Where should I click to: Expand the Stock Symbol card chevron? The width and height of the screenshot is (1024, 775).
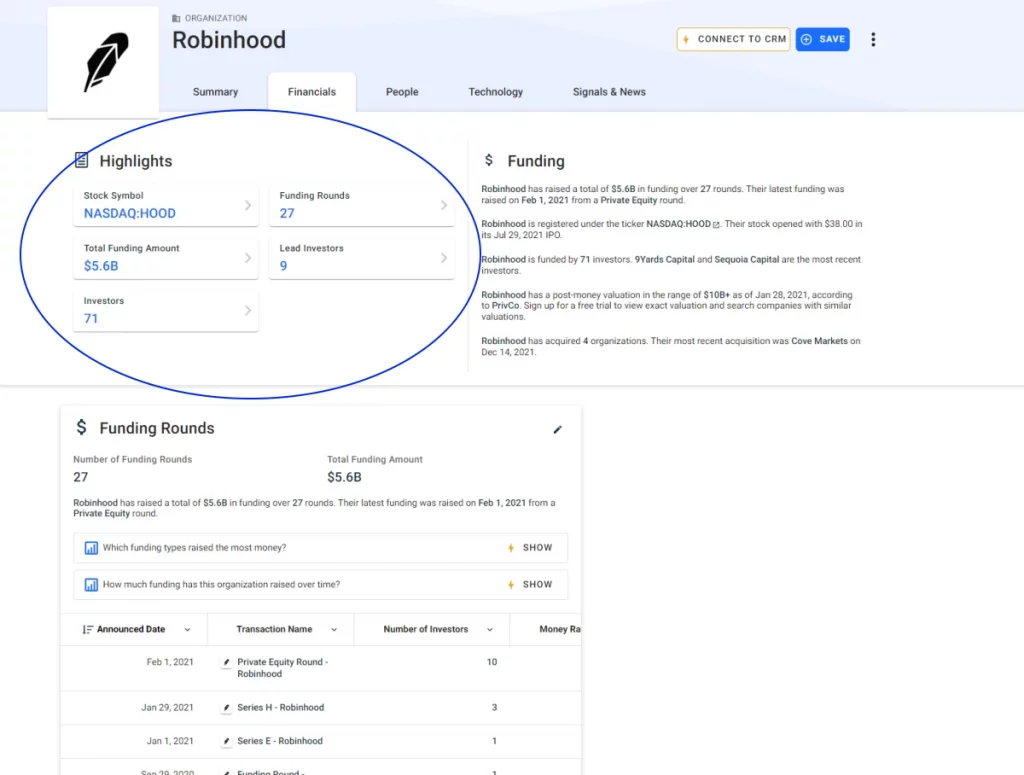248,205
